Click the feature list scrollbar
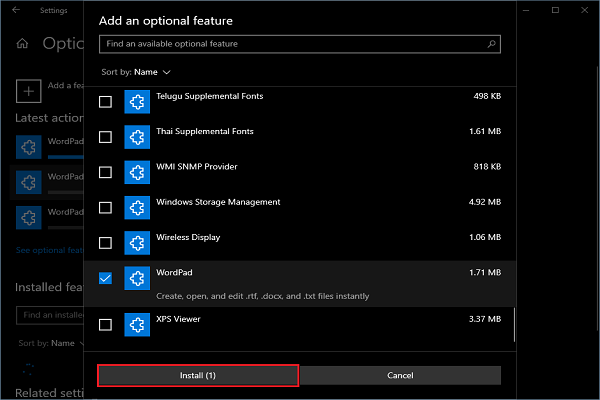 click(514, 325)
